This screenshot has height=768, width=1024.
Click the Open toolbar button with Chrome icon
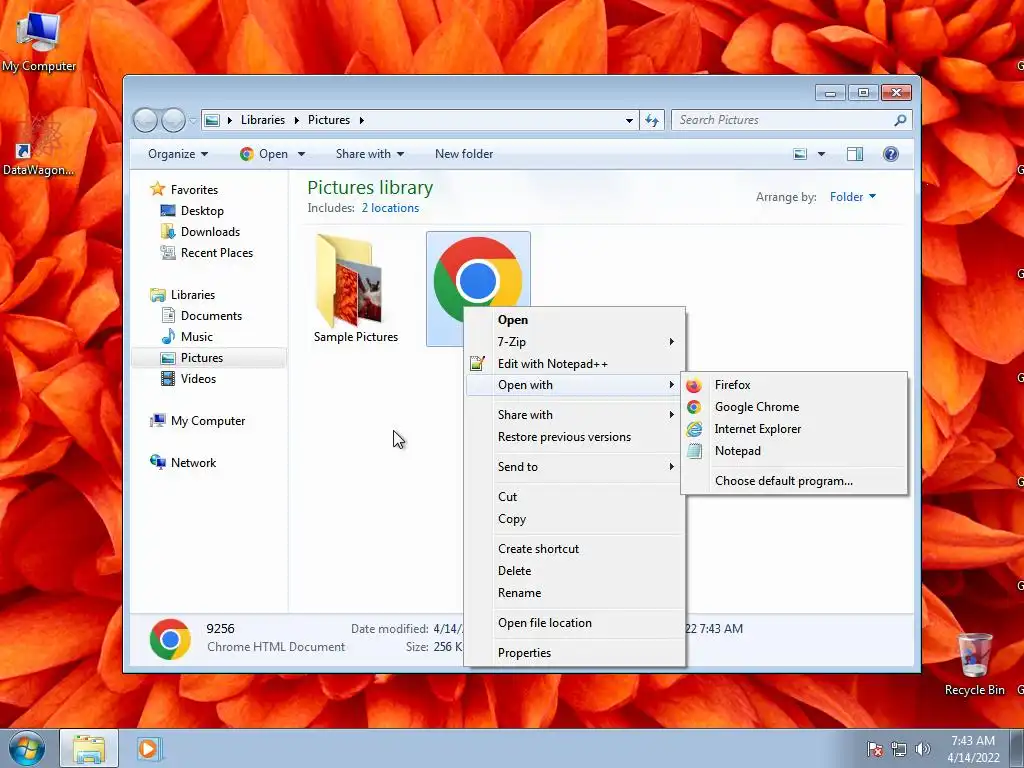264,154
